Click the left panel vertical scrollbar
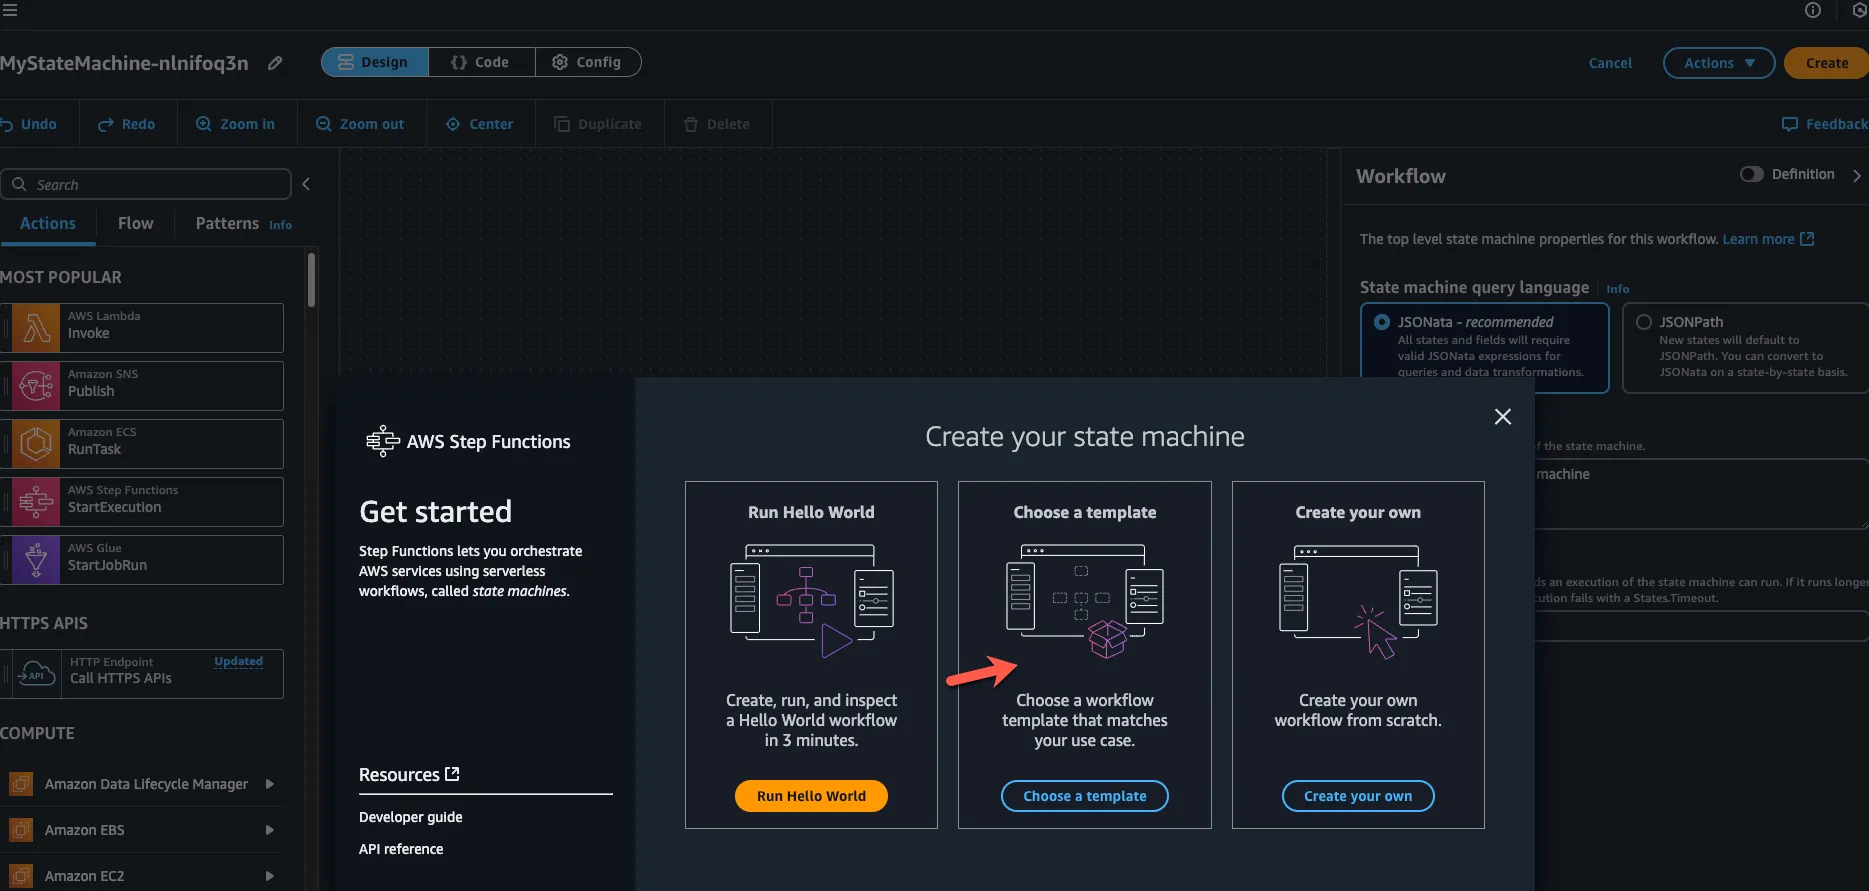Viewport: 1869px width, 891px height. click(312, 280)
